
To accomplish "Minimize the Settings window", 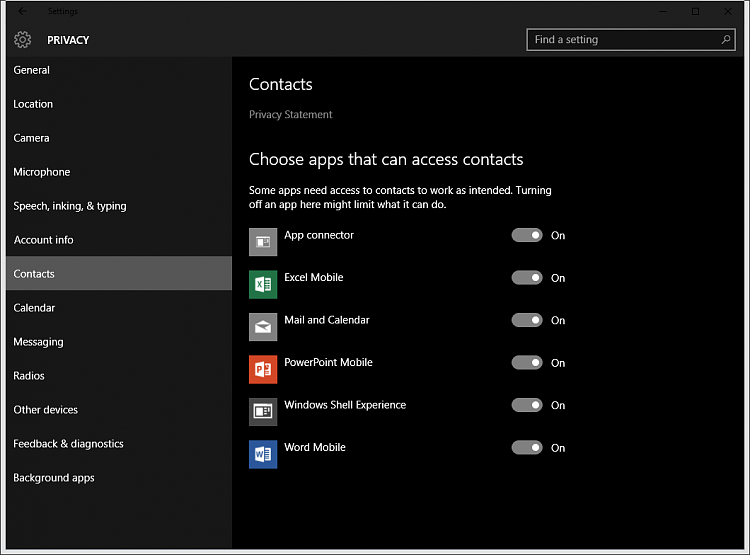I will (x=663, y=11).
